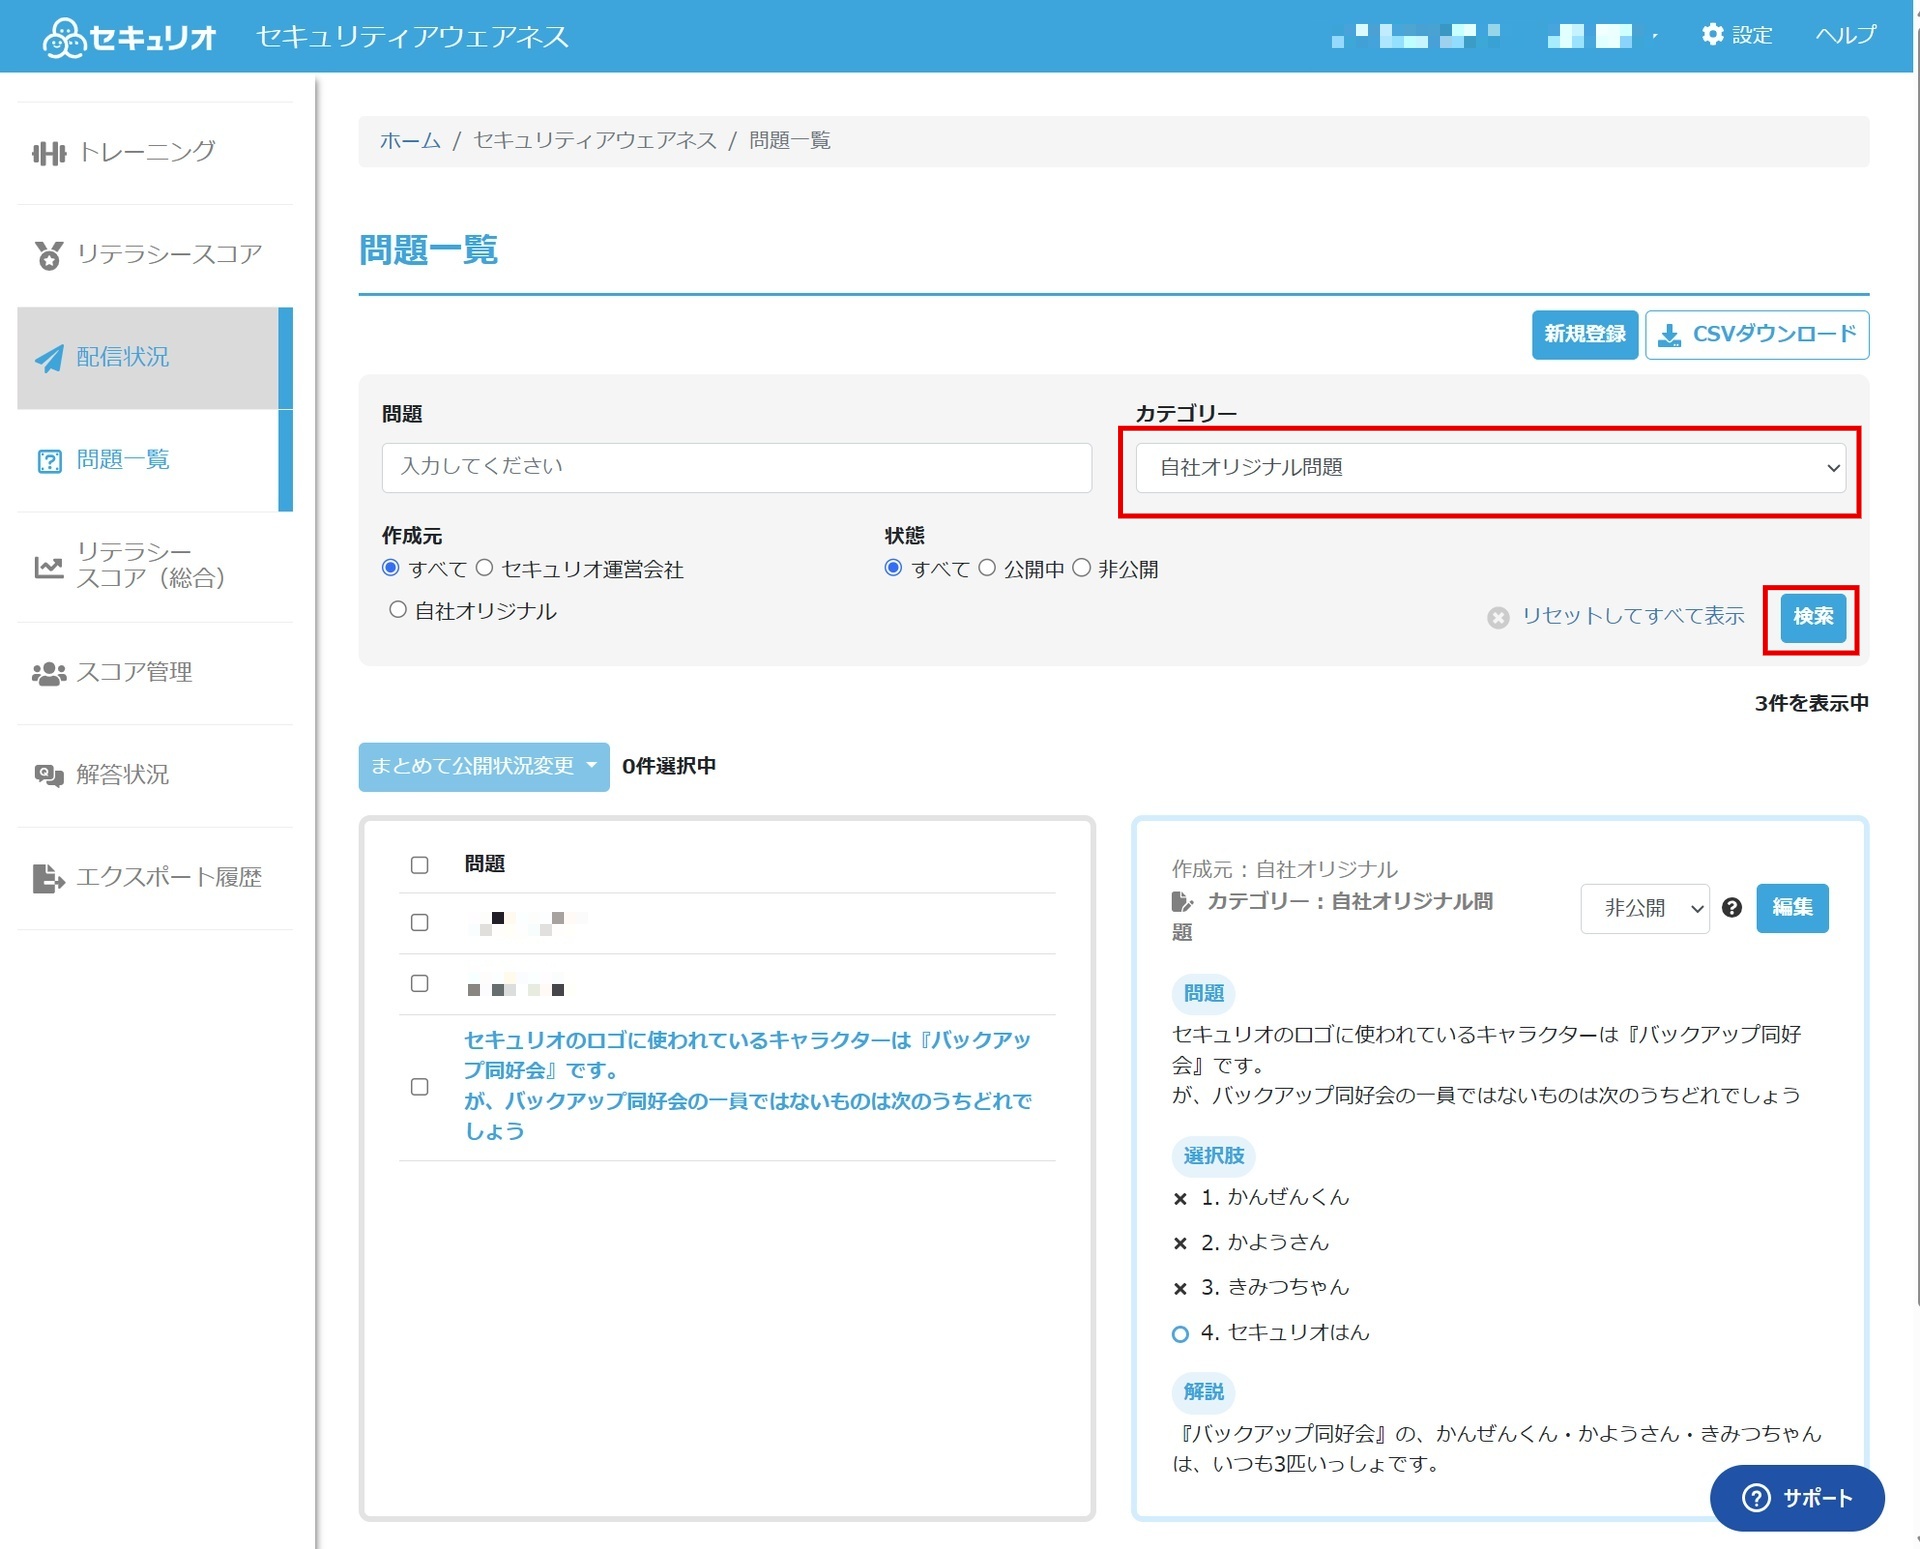This screenshot has height=1549, width=1920.
Task: Open リテラシースコア（総合） page
Action: pos(155,567)
